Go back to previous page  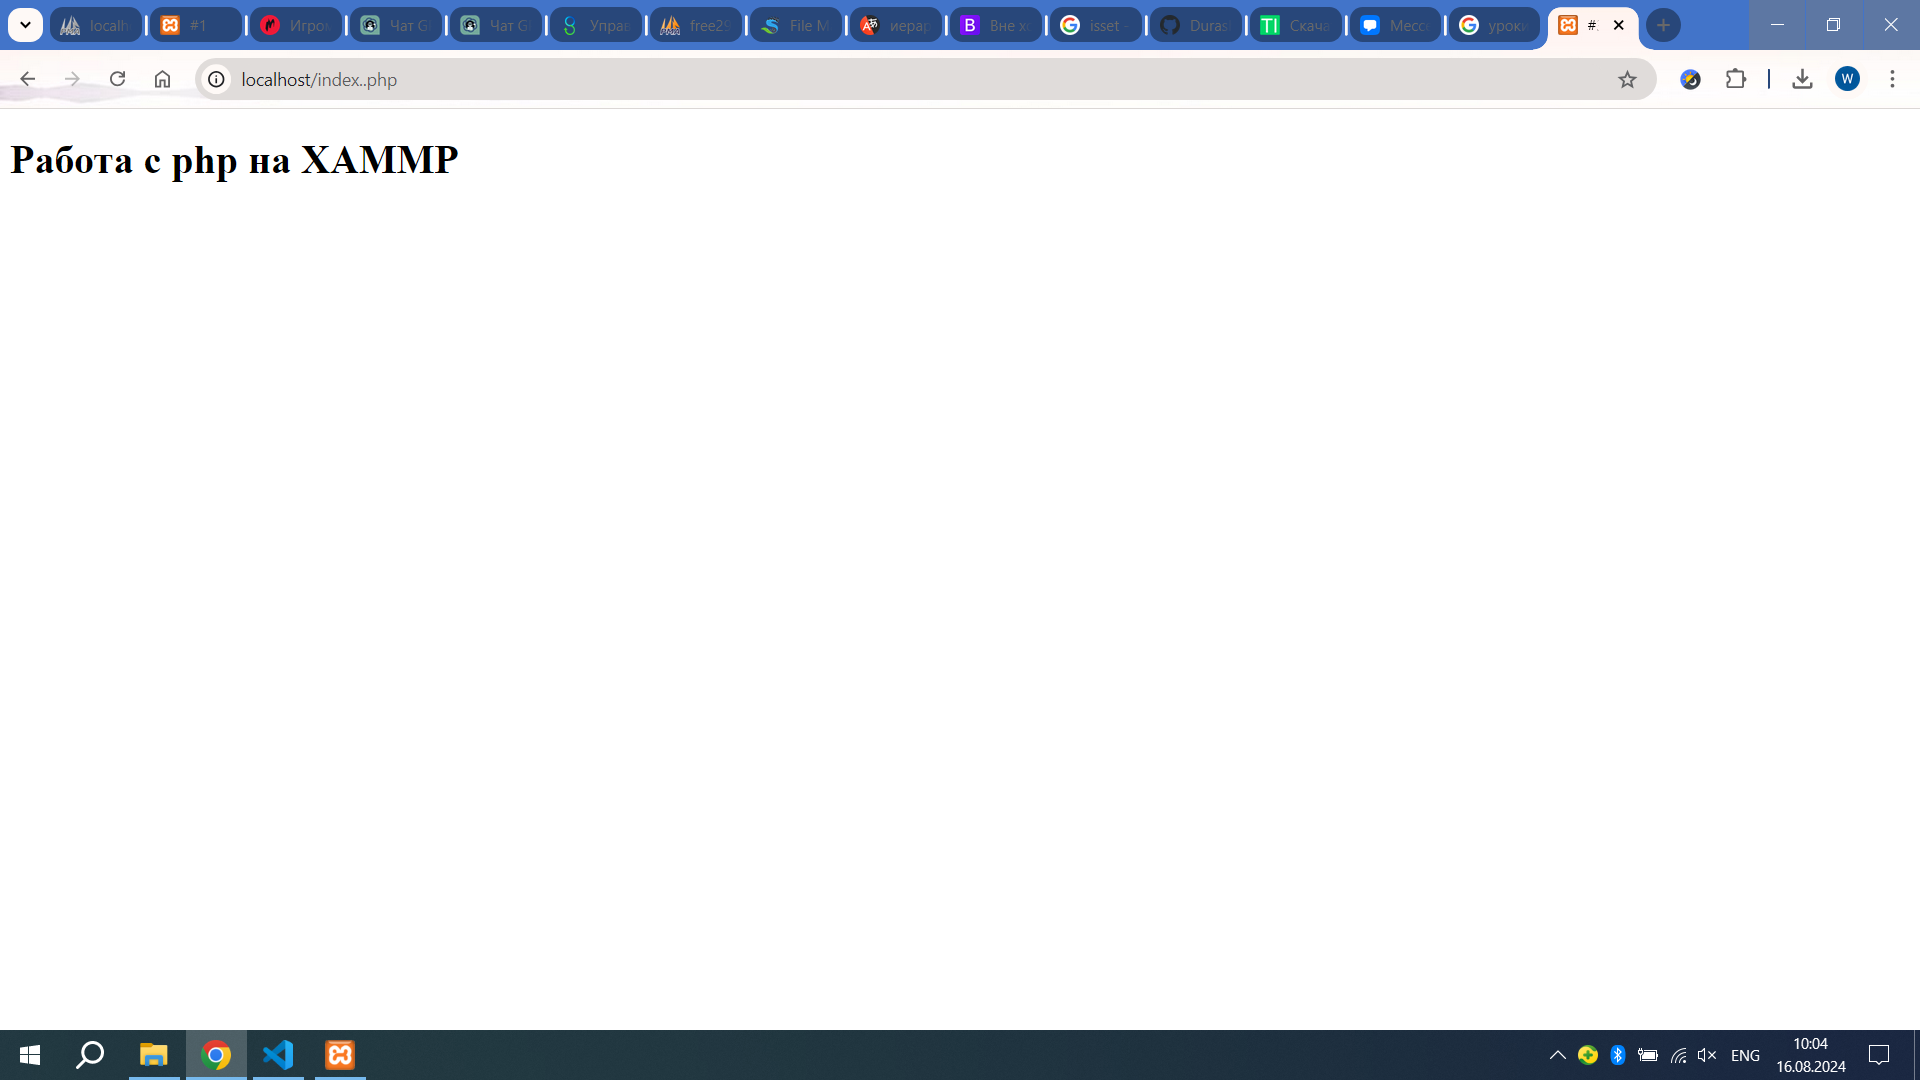27,79
